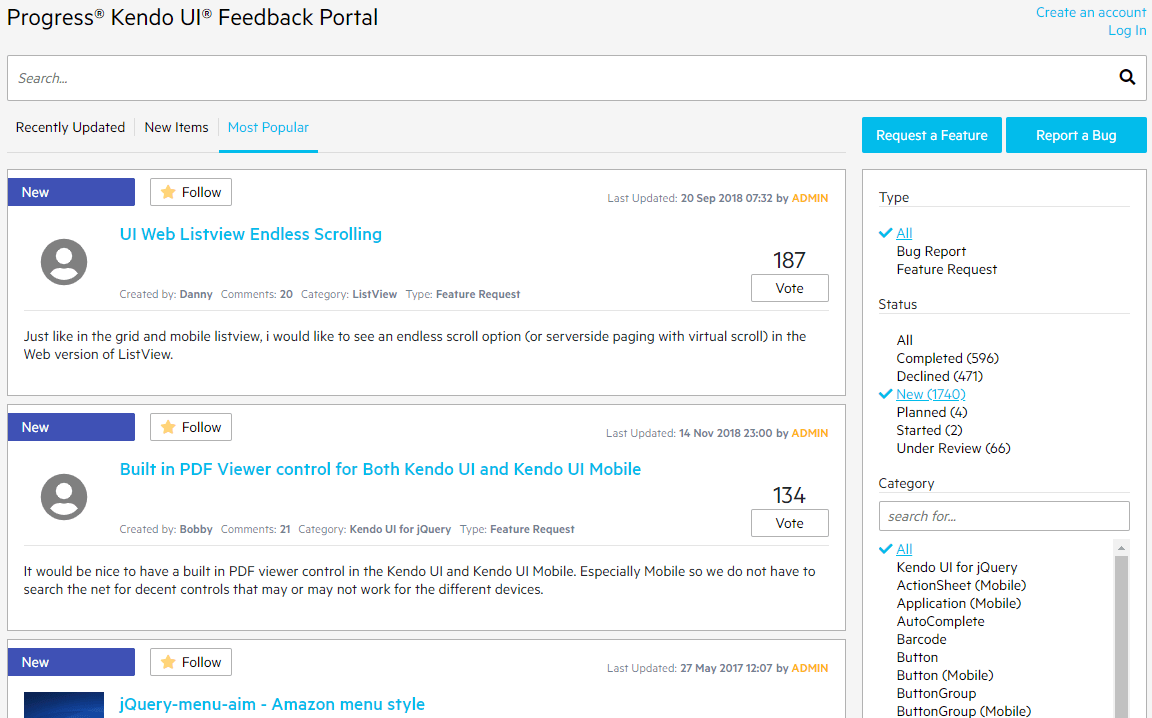
Task: Filter Status by Declined (471)
Action: 940,376
